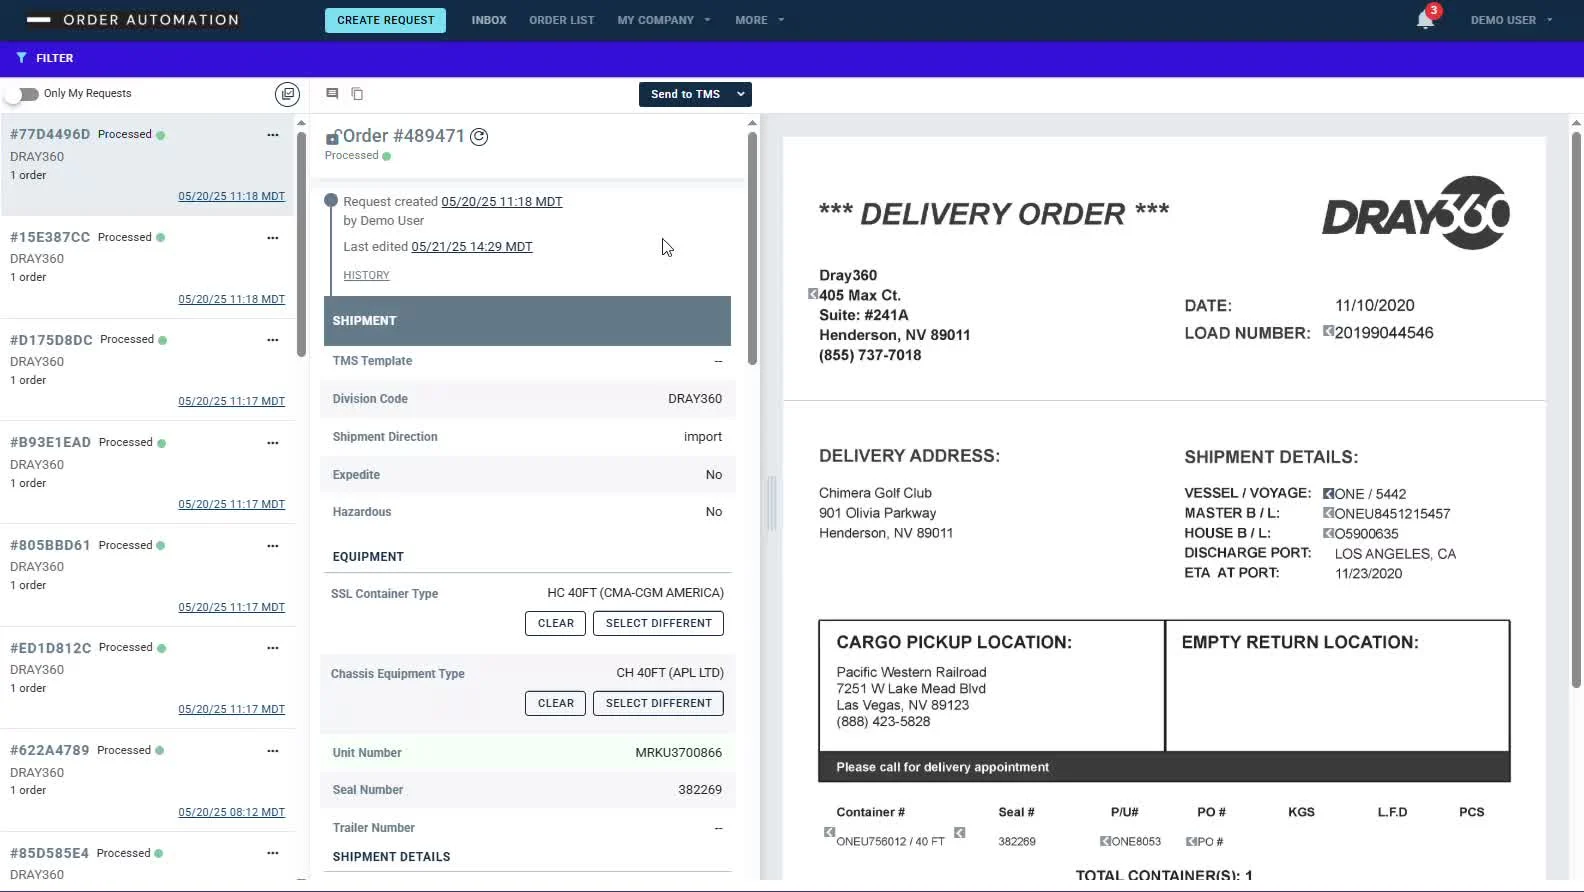Image resolution: width=1584 pixels, height=892 pixels.
Task: Open the request created 05/20/25 11:18 MDT link
Action: pos(502,201)
